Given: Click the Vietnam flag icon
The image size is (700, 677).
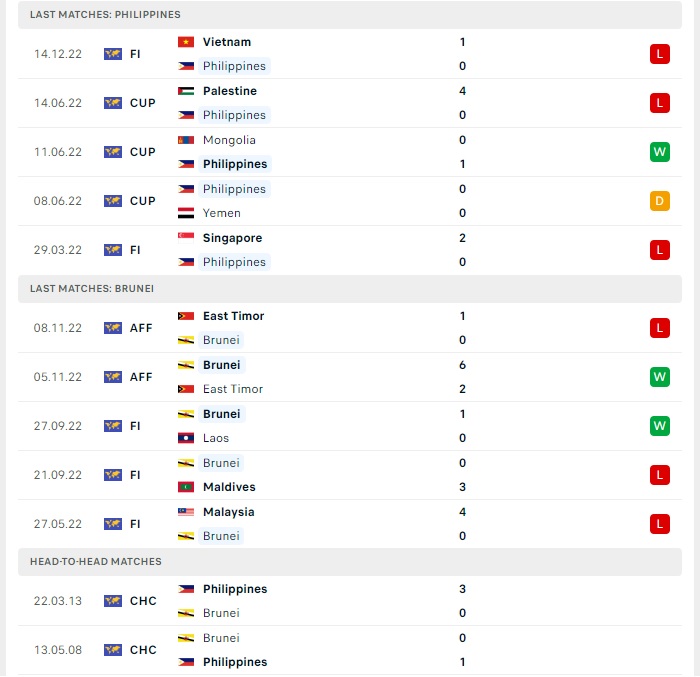Looking at the screenshot, I should (186, 42).
